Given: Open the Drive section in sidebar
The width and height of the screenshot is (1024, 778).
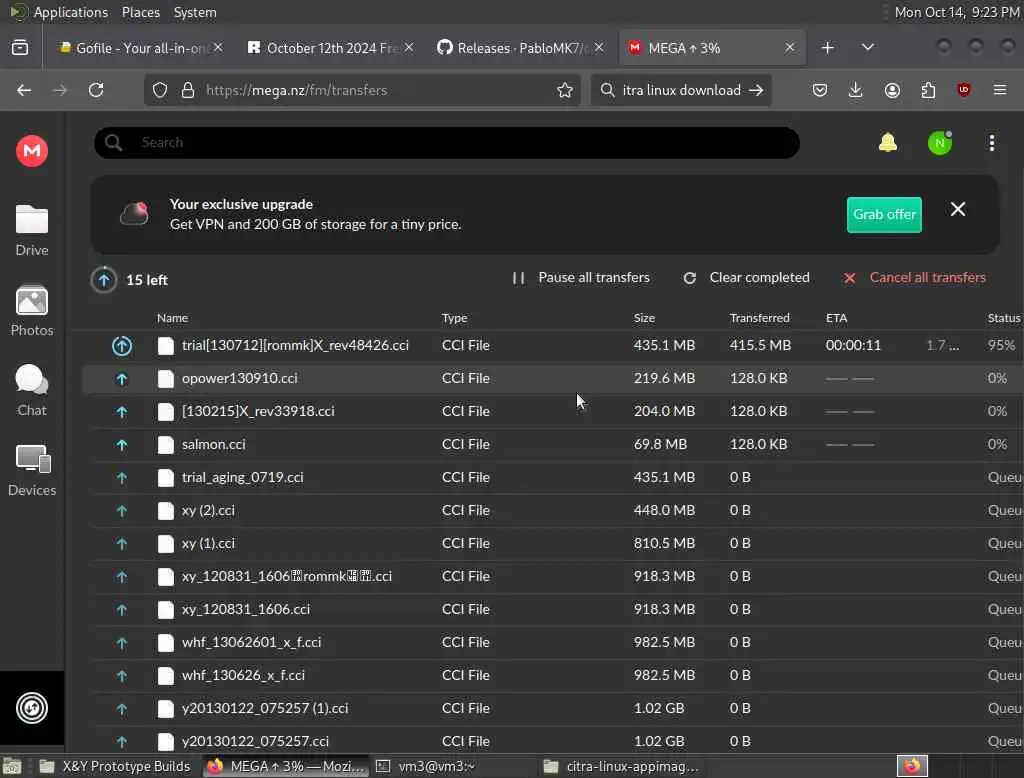Looking at the screenshot, I should 31,231.
